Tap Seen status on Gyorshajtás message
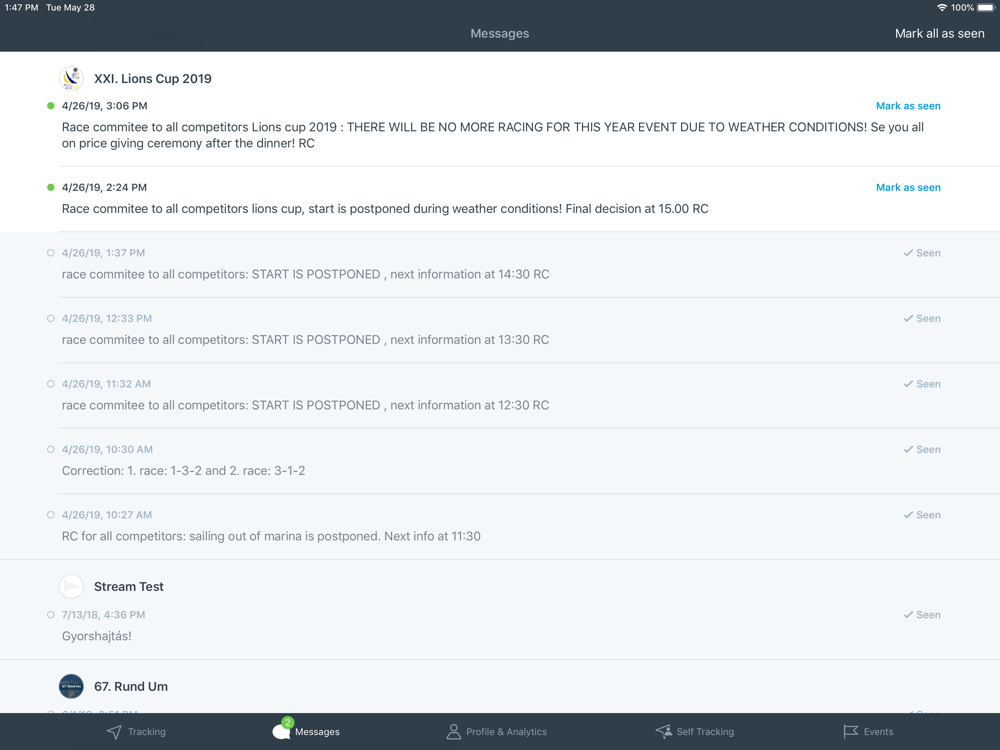The width and height of the screenshot is (1000, 750). click(922, 615)
